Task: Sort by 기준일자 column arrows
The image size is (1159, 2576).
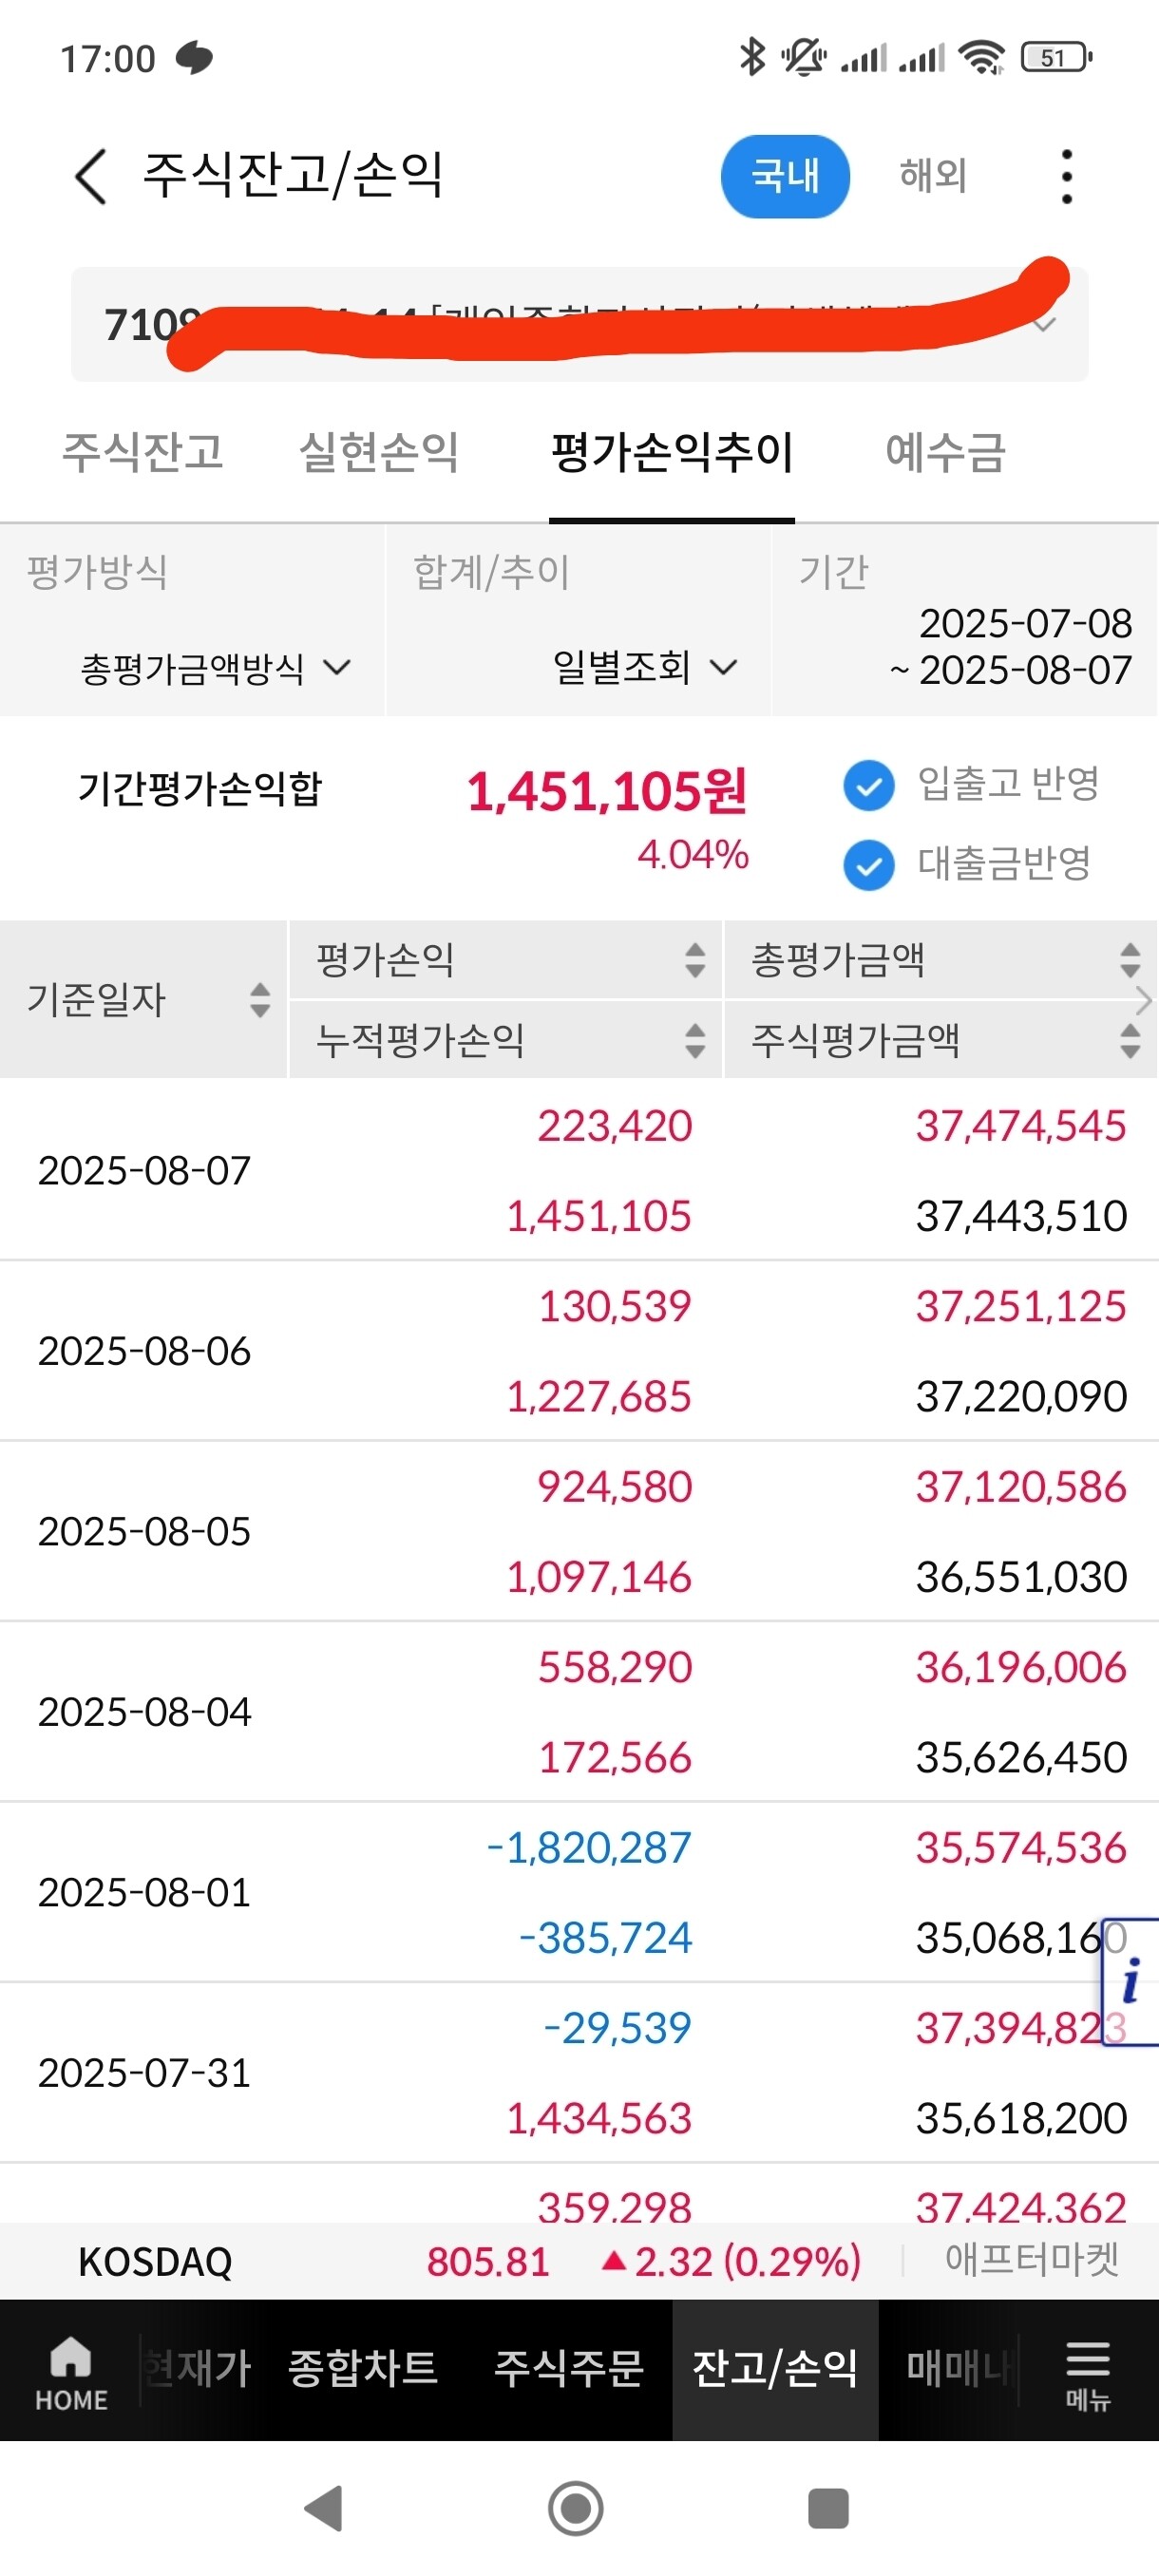Action: click(x=259, y=999)
